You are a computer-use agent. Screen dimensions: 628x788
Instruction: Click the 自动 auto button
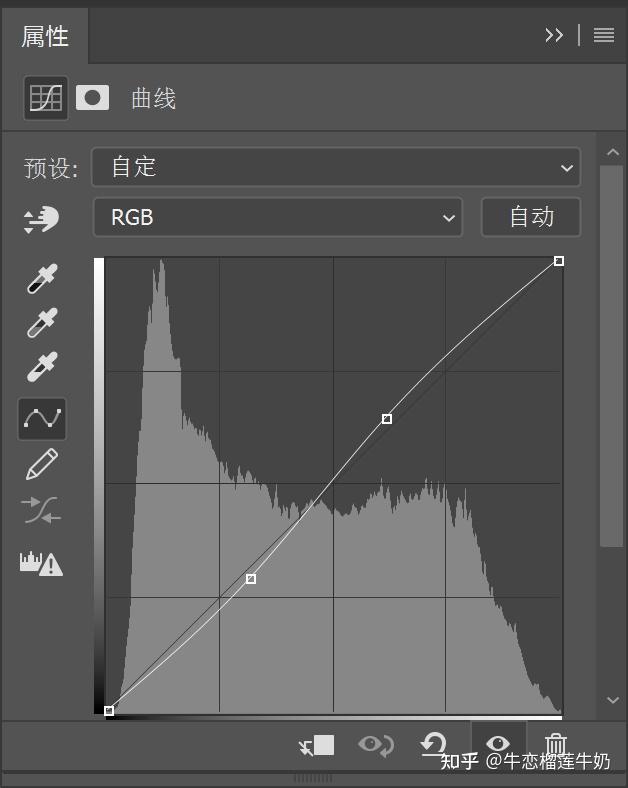point(531,217)
